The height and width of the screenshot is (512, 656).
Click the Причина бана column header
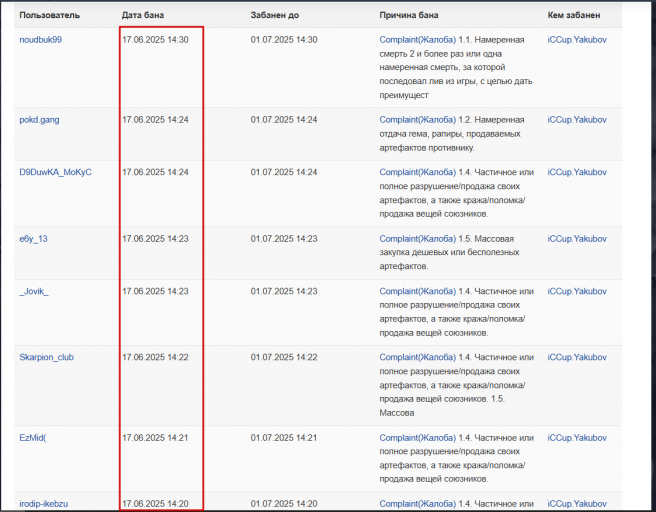click(x=409, y=15)
